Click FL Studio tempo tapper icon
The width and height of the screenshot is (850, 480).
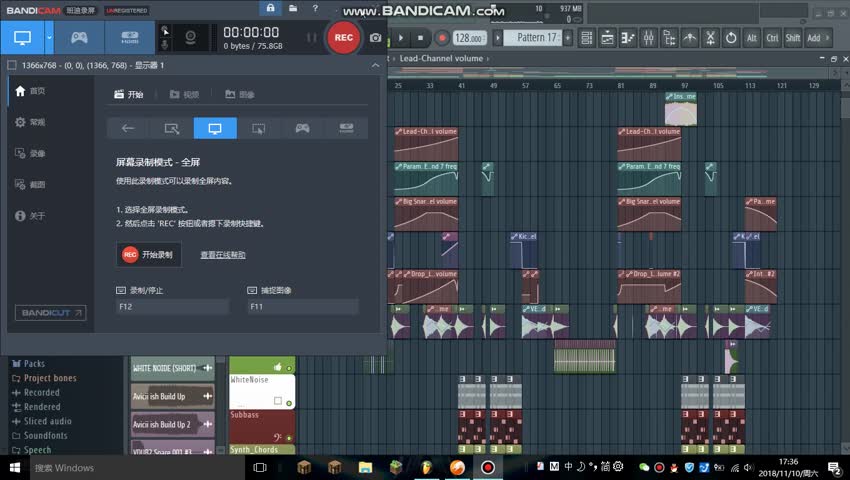pos(690,38)
